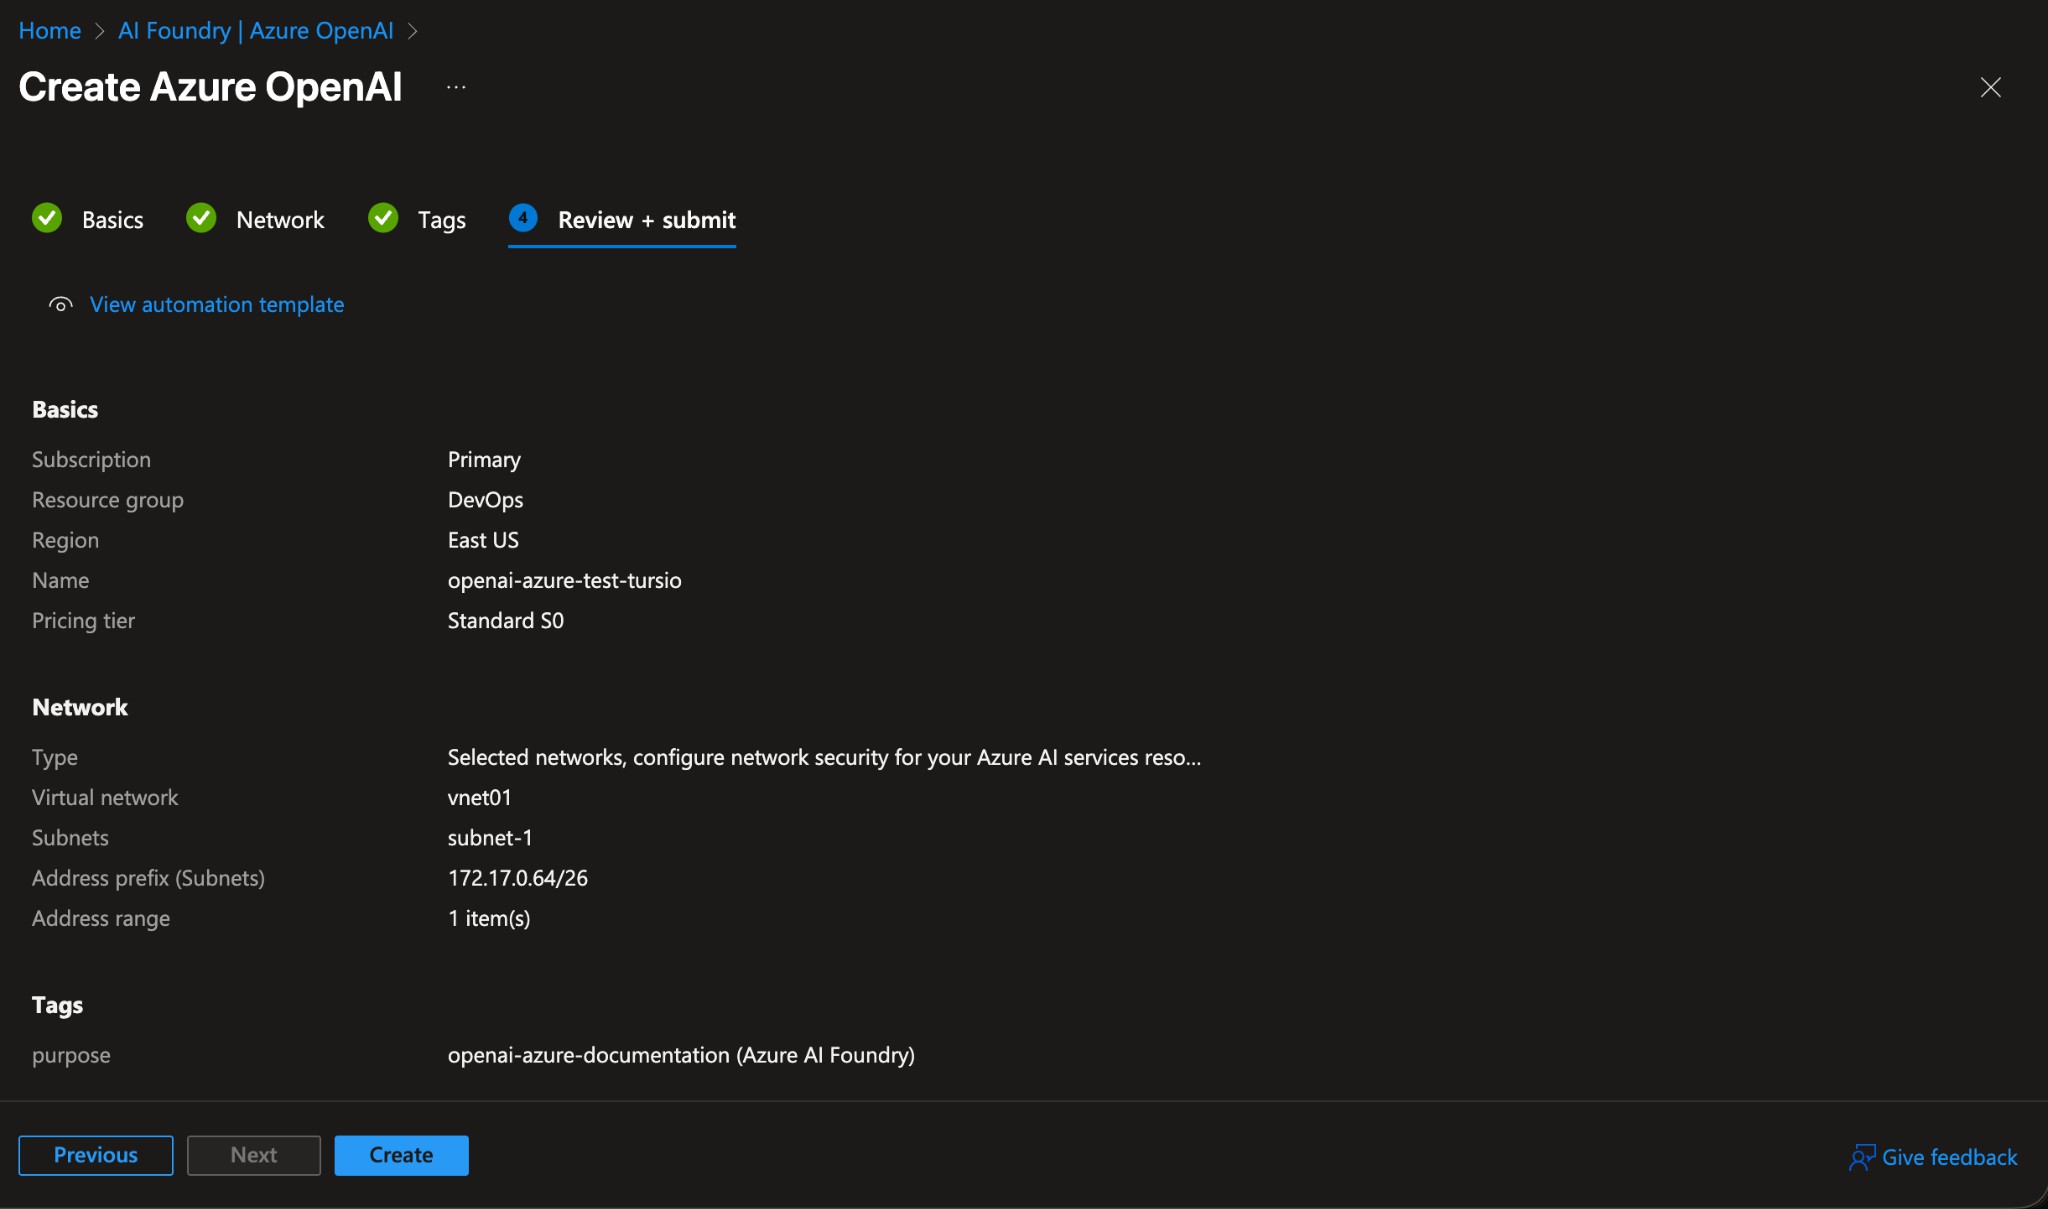2048x1209 pixels.
Task: Open the ellipsis menu beside the page title
Action: [456, 87]
